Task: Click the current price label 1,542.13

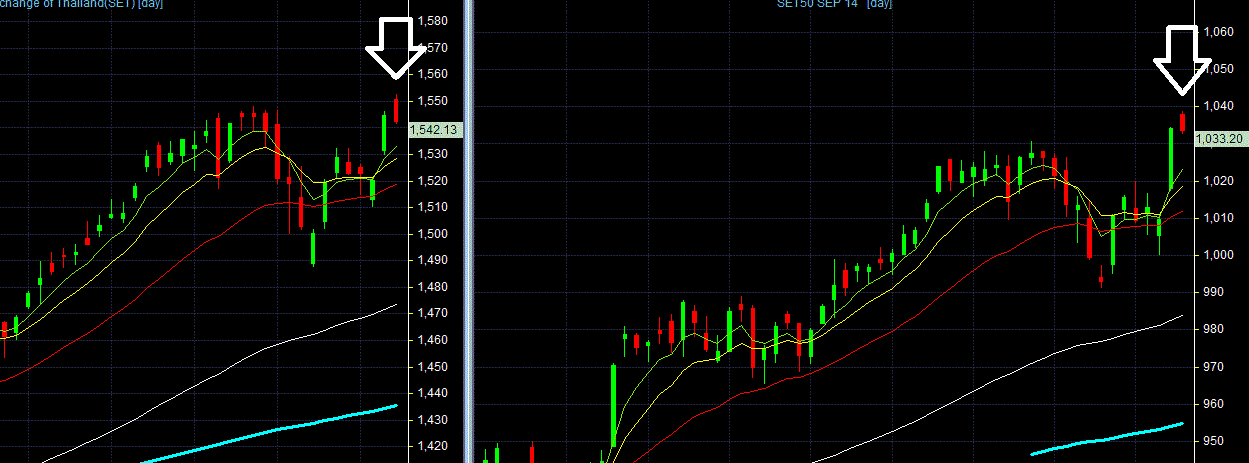Action: 433,130
